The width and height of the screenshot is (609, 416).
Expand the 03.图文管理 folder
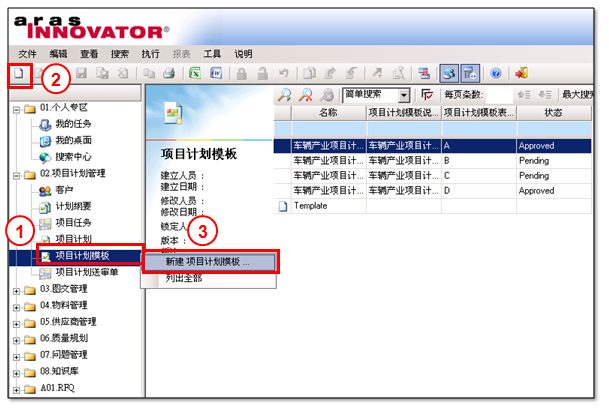point(15,290)
